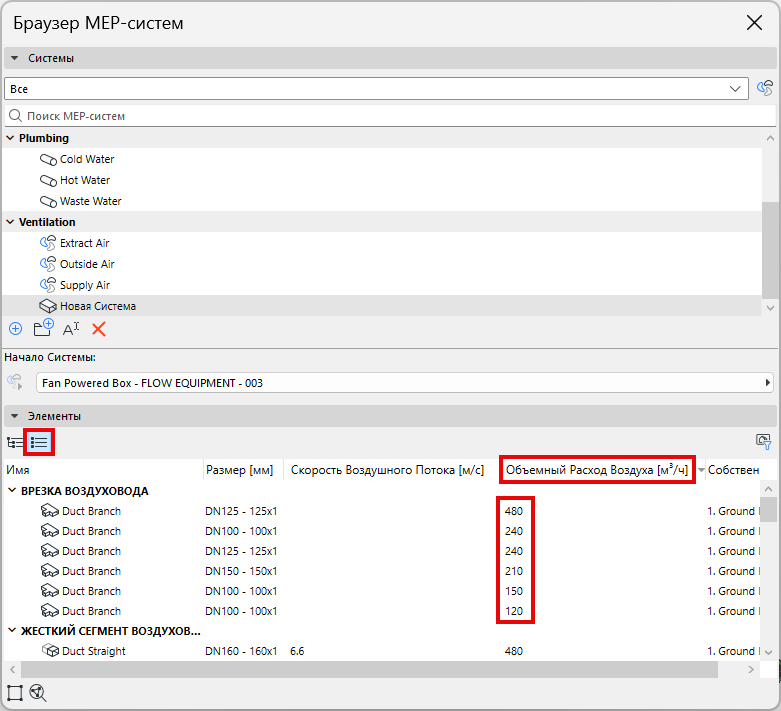Click the horizontal scrollbar right arrow
Image resolution: width=781 pixels, height=711 pixels.
[x=751, y=669]
